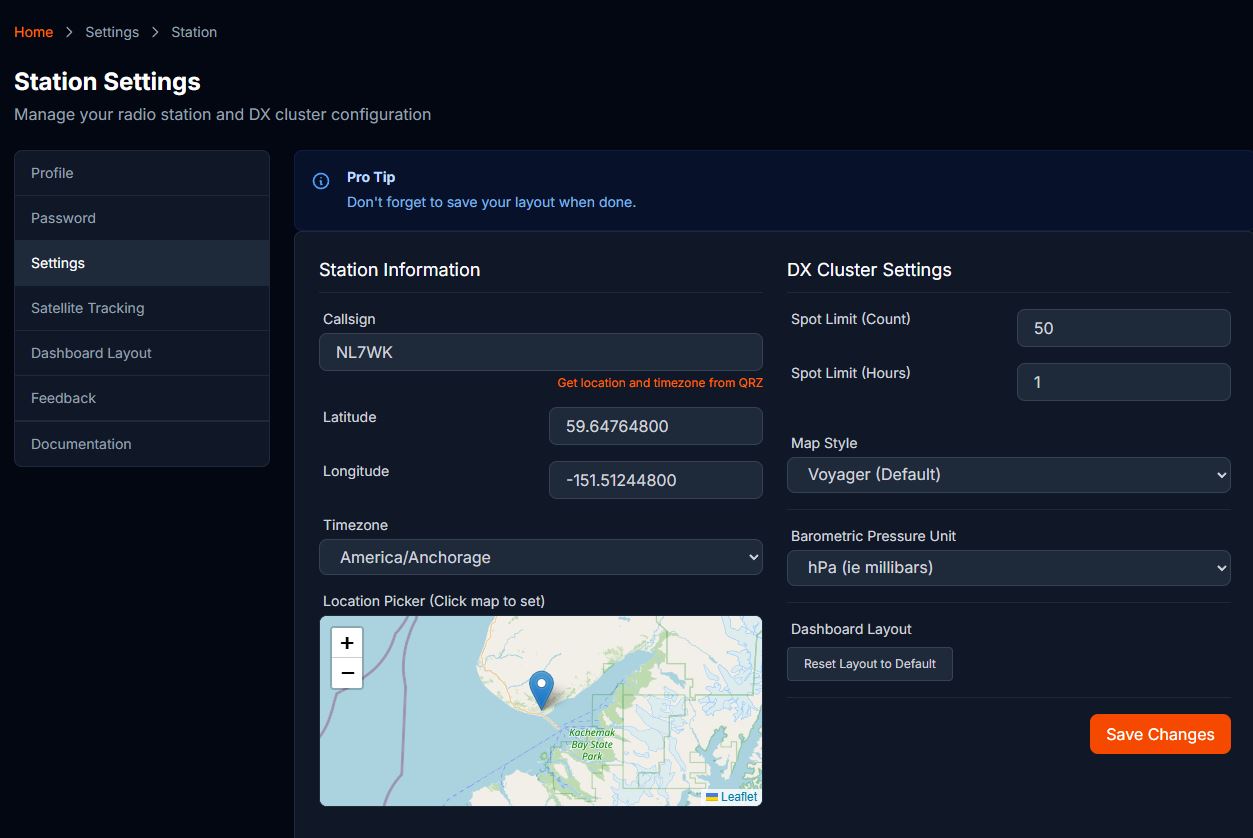Click Get location and timezone from QRZ
The image size is (1253, 838).
point(660,383)
